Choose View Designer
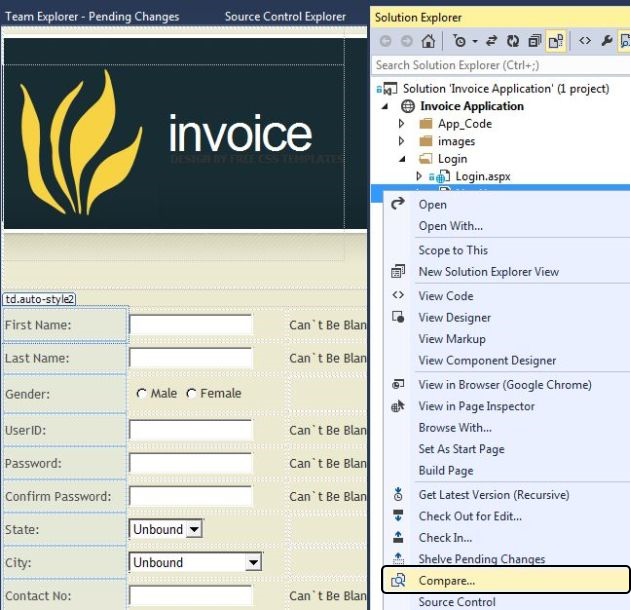The height and width of the screenshot is (610, 631). click(454, 317)
